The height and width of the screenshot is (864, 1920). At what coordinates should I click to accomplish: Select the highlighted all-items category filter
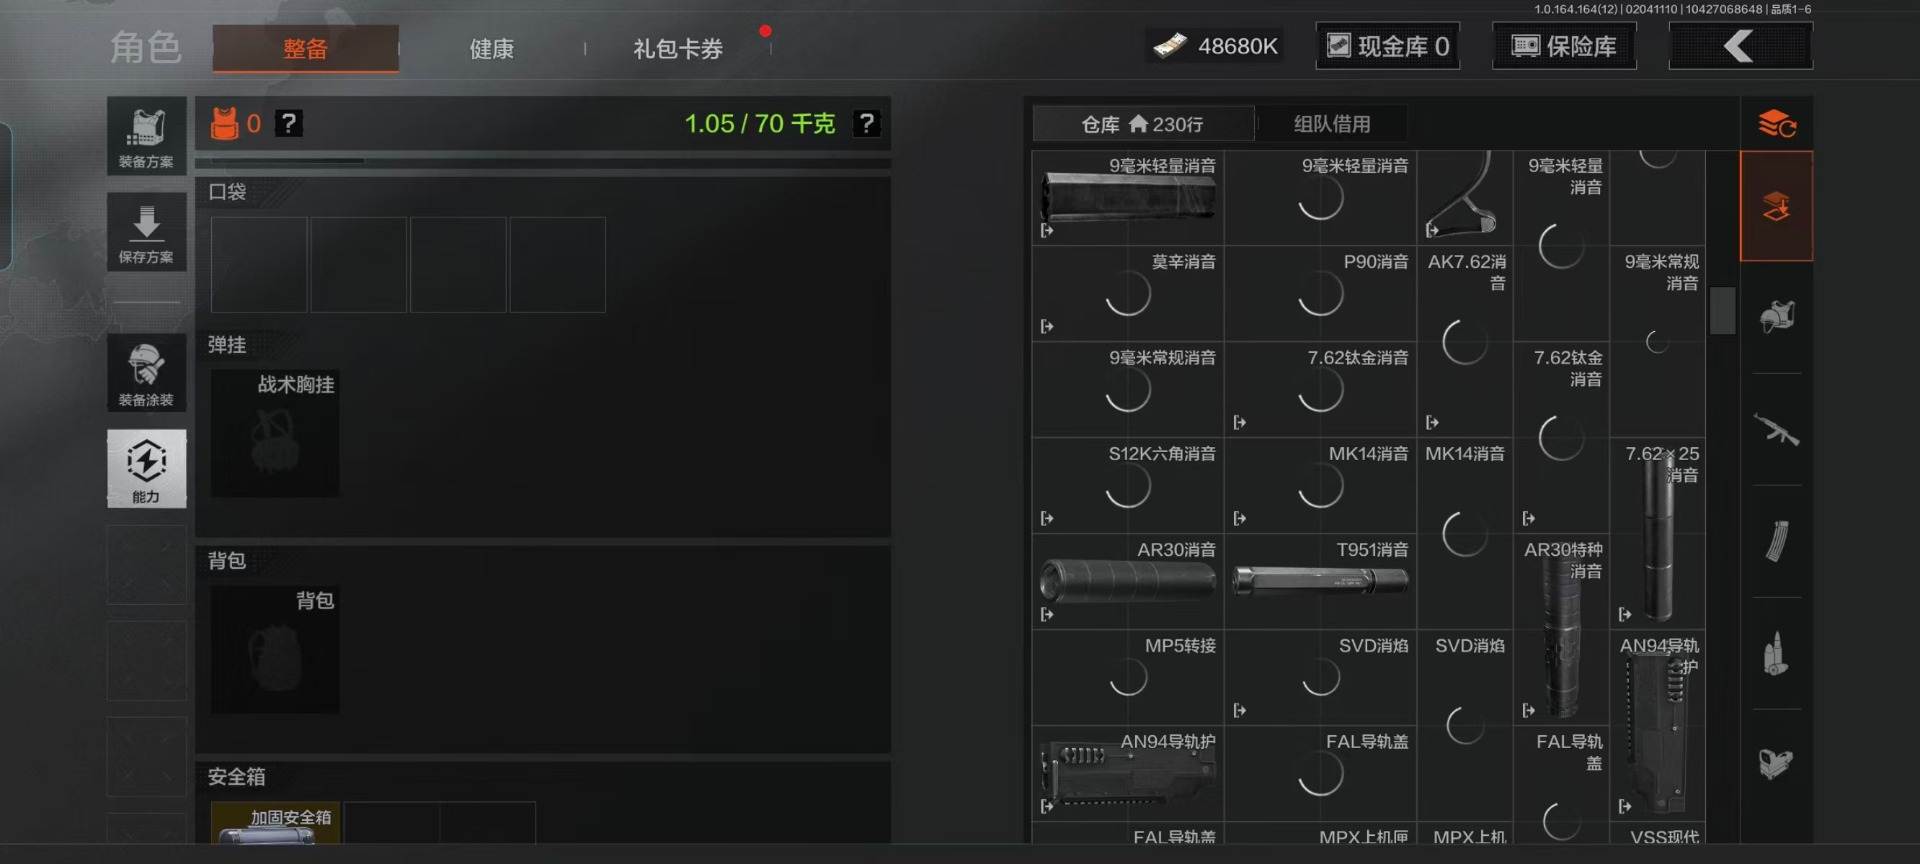coord(1777,207)
